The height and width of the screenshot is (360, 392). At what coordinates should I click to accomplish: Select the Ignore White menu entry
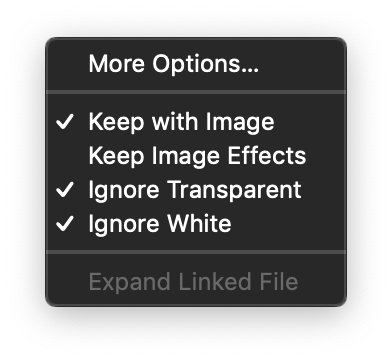[196, 223]
